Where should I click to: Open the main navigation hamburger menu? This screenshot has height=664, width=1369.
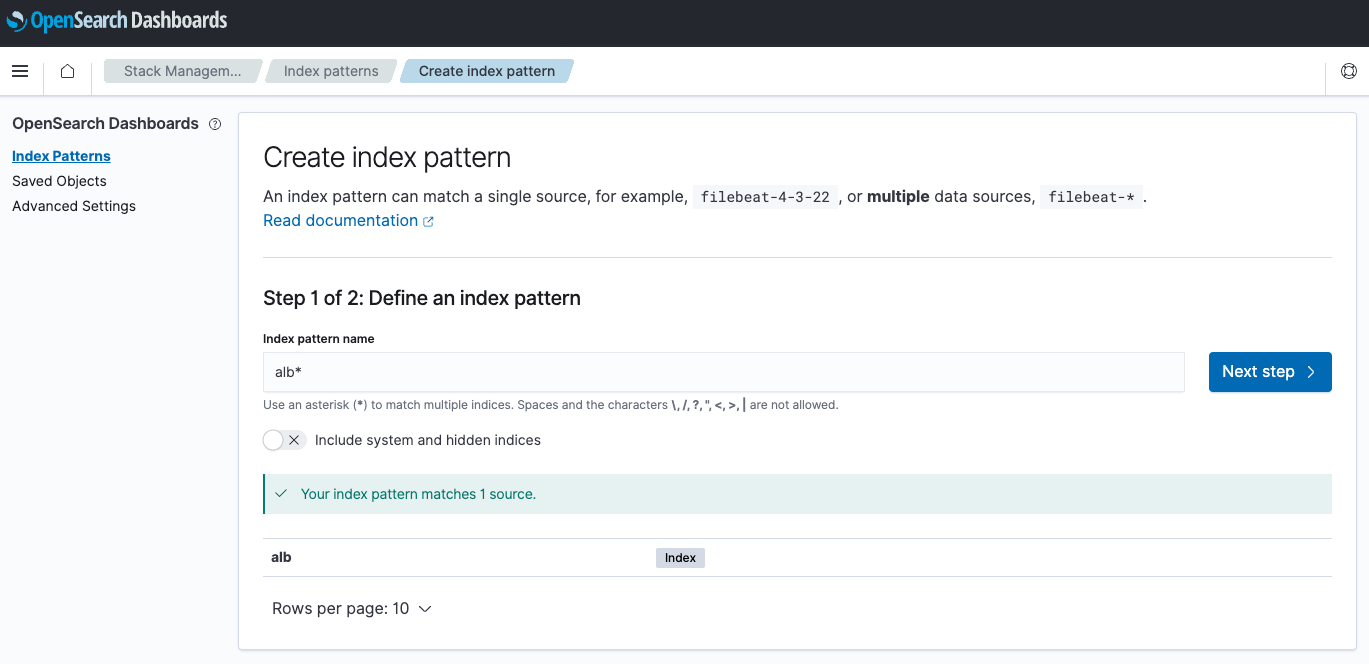tap(20, 71)
